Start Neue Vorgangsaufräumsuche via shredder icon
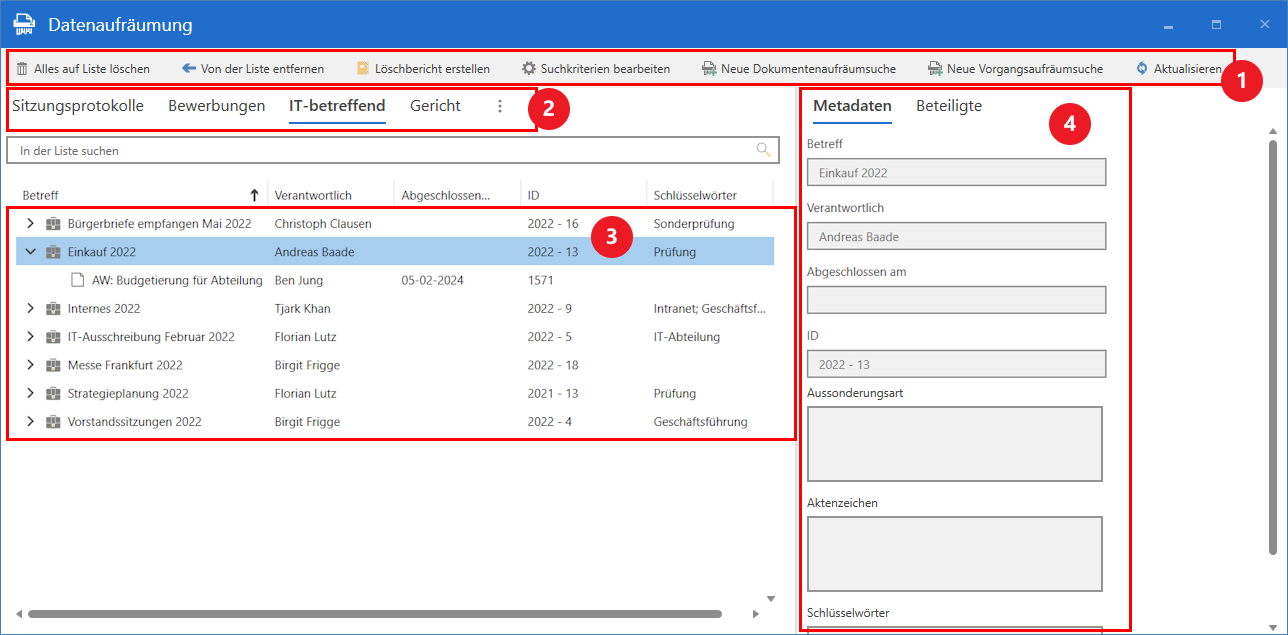Viewport: 1288px width, 635px height. click(x=935, y=69)
